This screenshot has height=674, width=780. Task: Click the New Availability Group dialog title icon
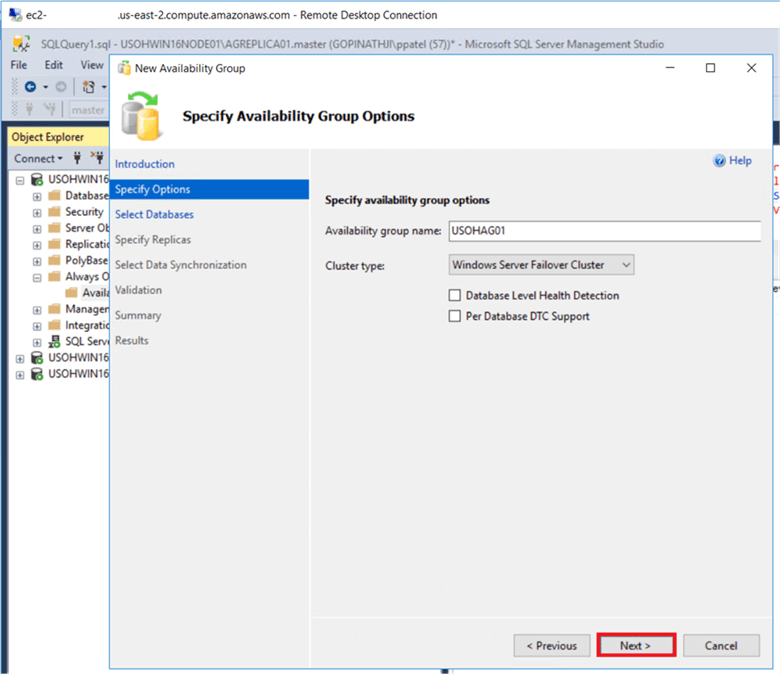pyautogui.click(x=124, y=68)
